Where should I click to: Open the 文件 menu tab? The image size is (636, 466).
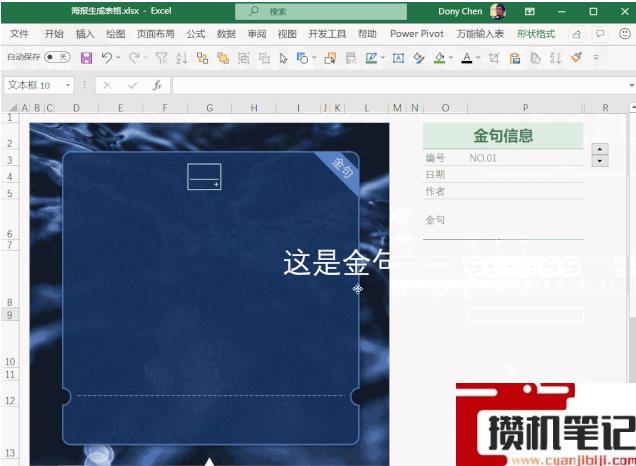coord(19,34)
